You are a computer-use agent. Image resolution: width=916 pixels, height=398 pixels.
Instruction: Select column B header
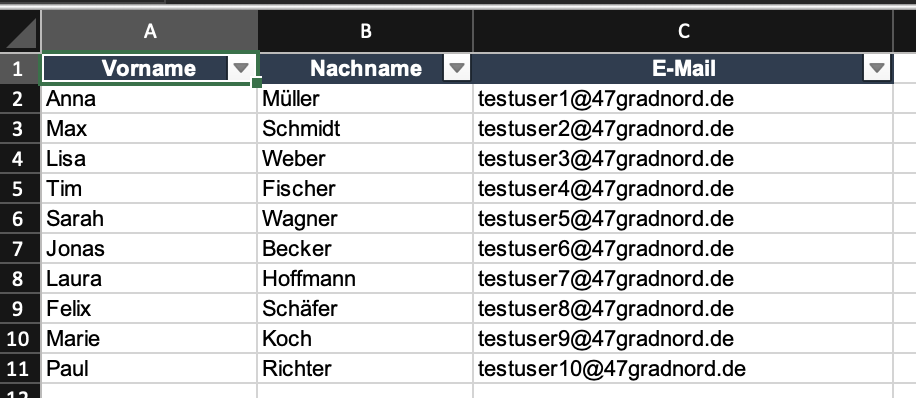[365, 31]
